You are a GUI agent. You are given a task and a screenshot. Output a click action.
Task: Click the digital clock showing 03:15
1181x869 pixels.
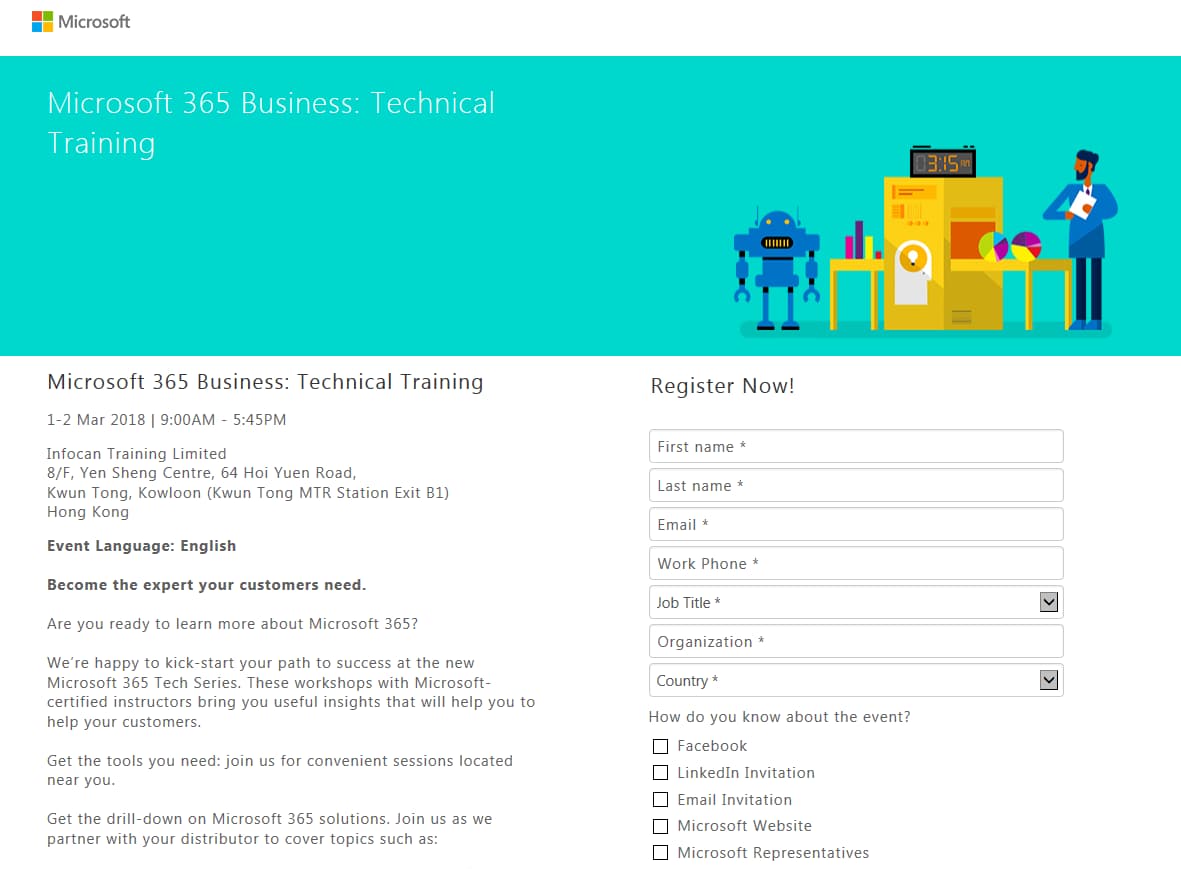tap(943, 162)
